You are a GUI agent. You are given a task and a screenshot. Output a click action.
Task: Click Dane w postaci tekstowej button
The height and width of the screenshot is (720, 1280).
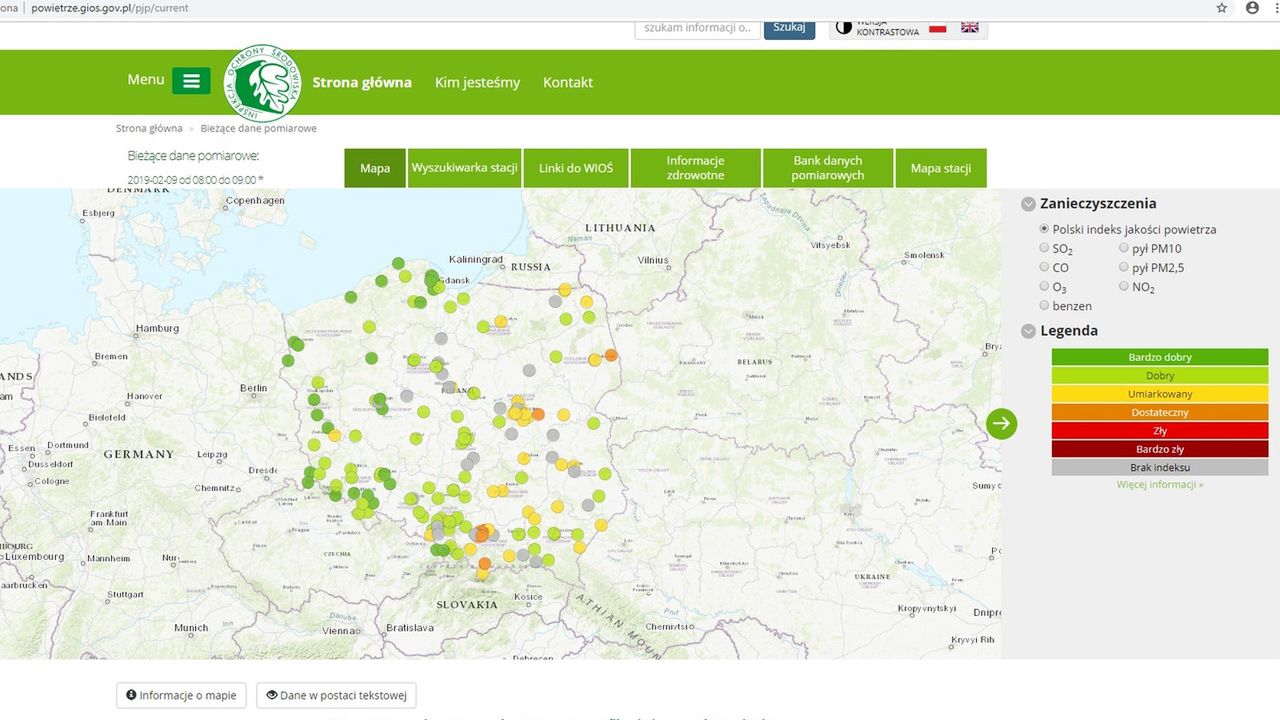tap(336, 695)
